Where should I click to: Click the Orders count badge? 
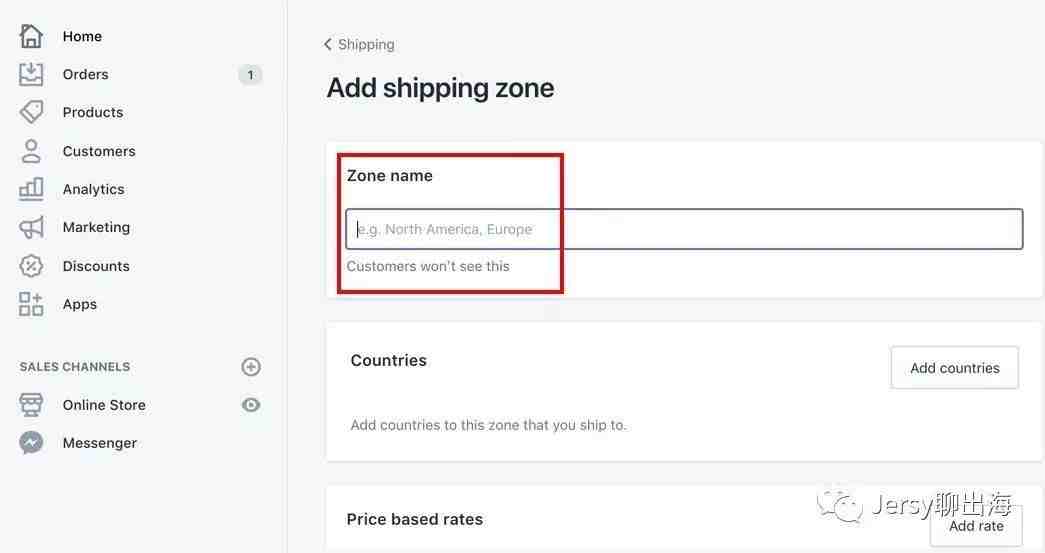(251, 75)
